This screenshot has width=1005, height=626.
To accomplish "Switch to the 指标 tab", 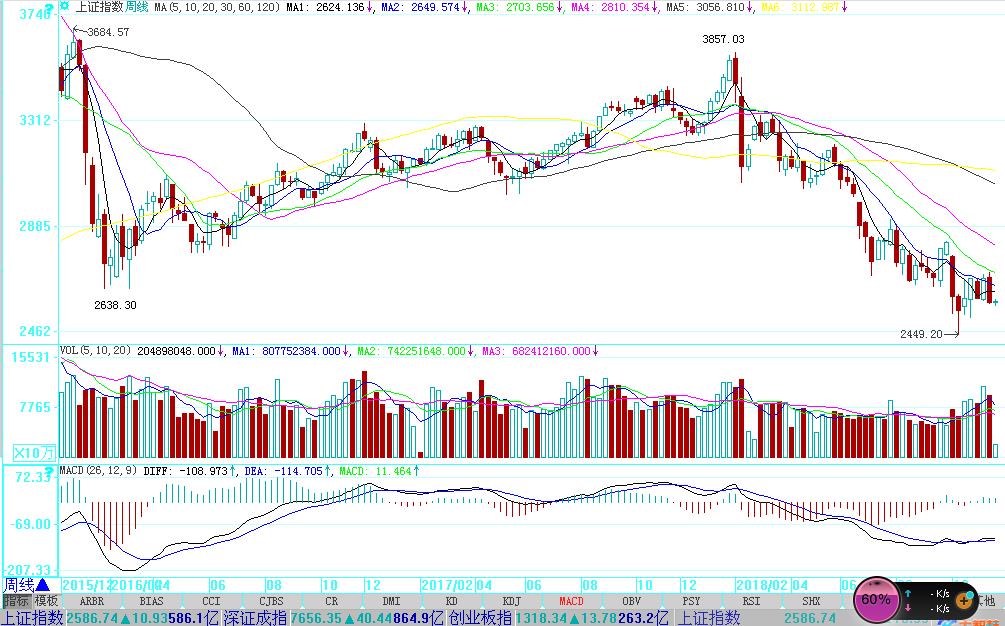I will tap(16, 601).
